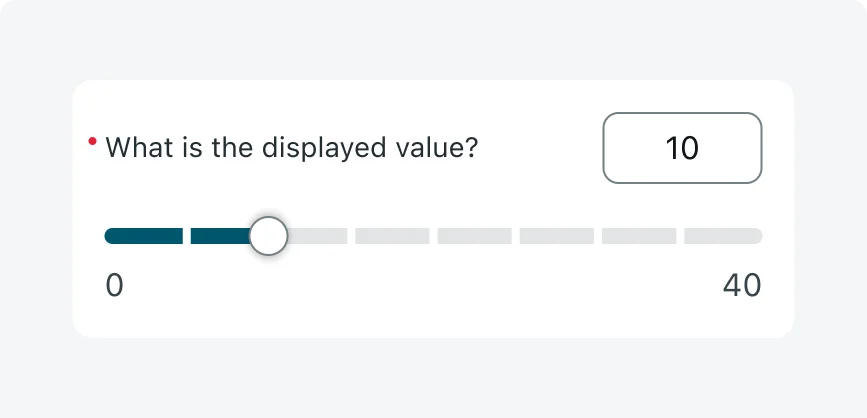This screenshot has width=867, height=418.
Task: Click the gap at the slider track midpoint
Action: 433,236
